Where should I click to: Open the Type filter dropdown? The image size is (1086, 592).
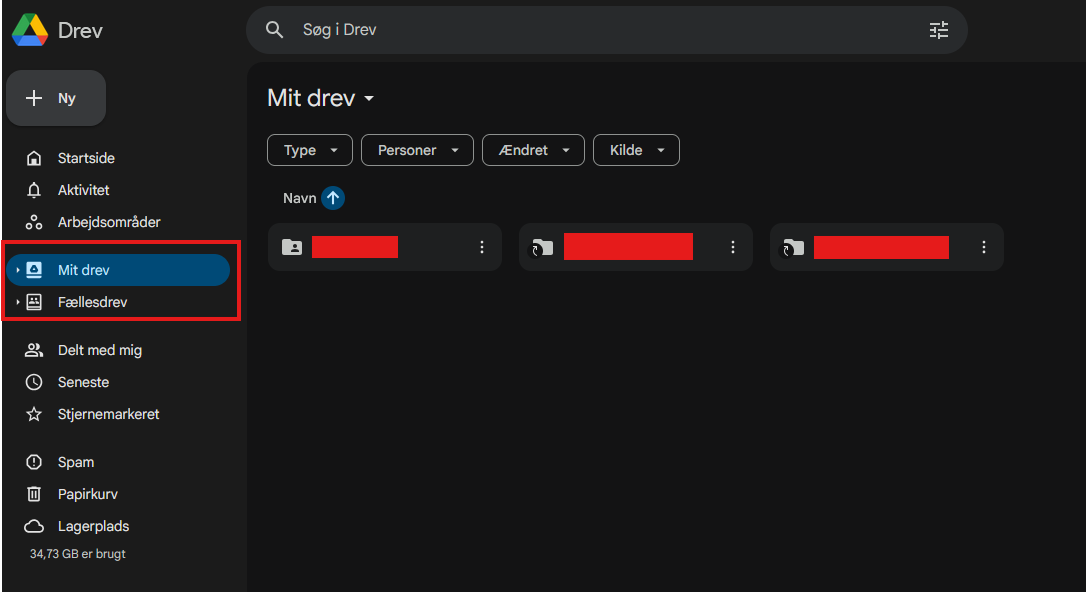point(309,150)
